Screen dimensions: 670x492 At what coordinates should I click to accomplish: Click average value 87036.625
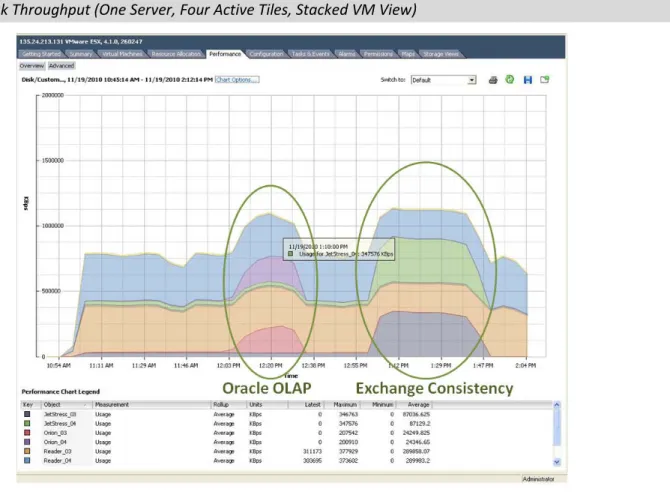416,414
